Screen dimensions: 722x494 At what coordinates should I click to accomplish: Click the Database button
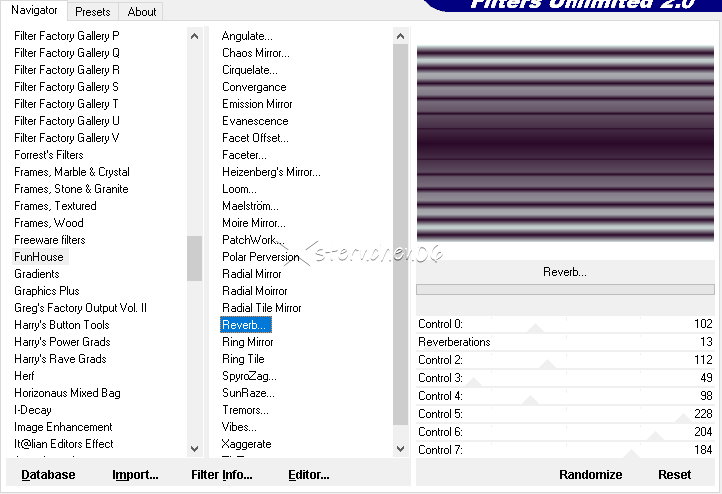click(48, 475)
